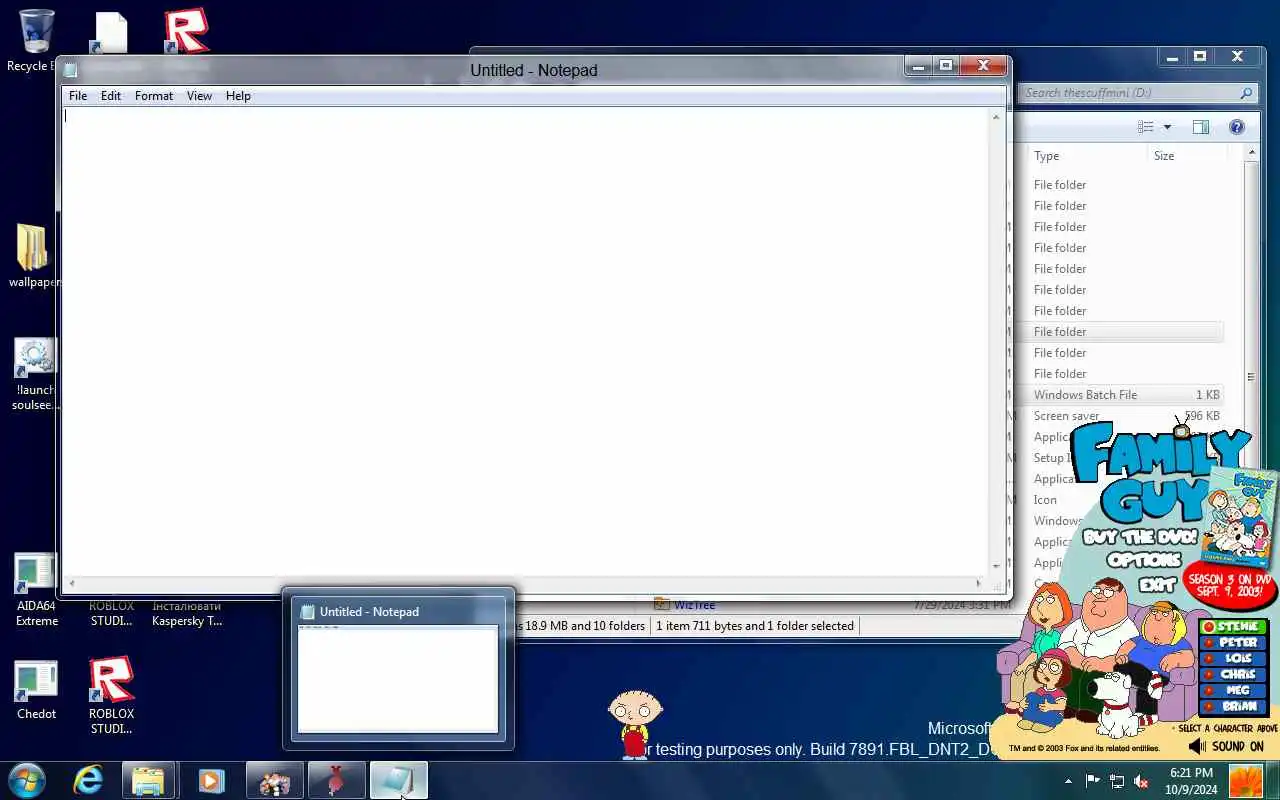The image size is (1280, 800).
Task: Switch to the red character taskbar button
Action: coord(337,780)
